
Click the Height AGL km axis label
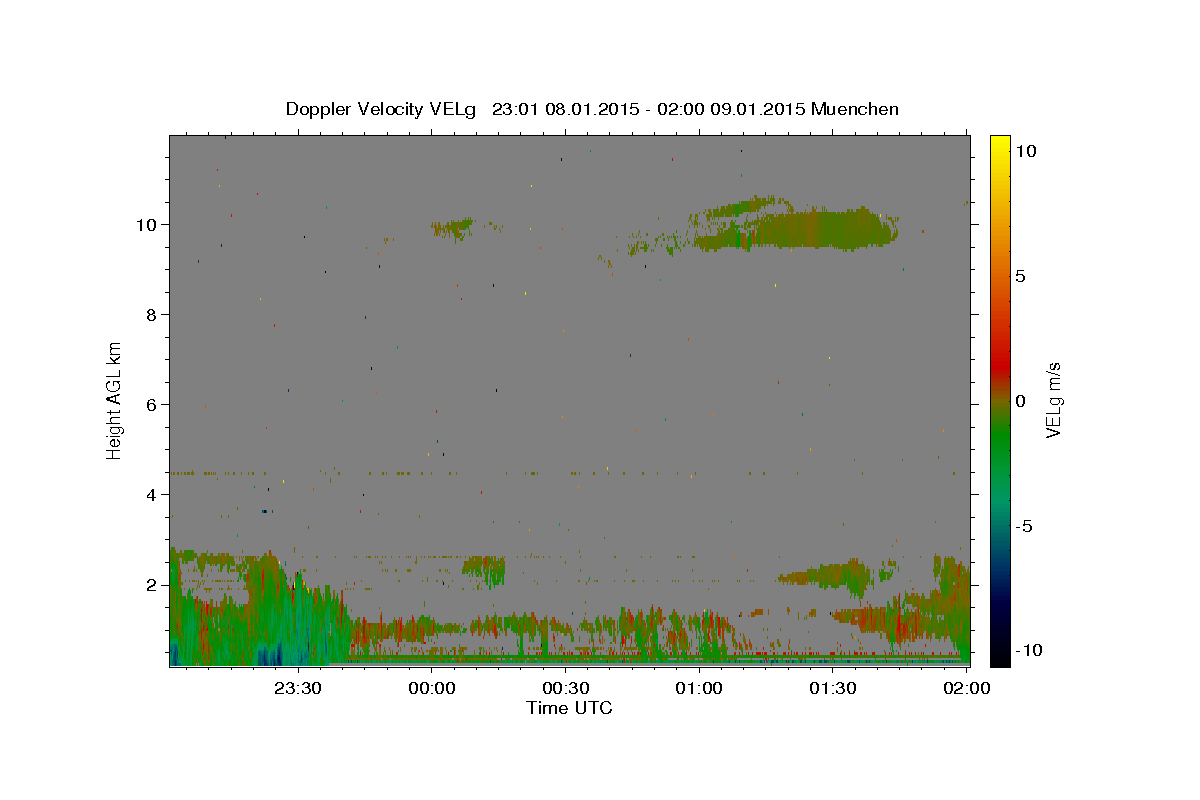115,399
